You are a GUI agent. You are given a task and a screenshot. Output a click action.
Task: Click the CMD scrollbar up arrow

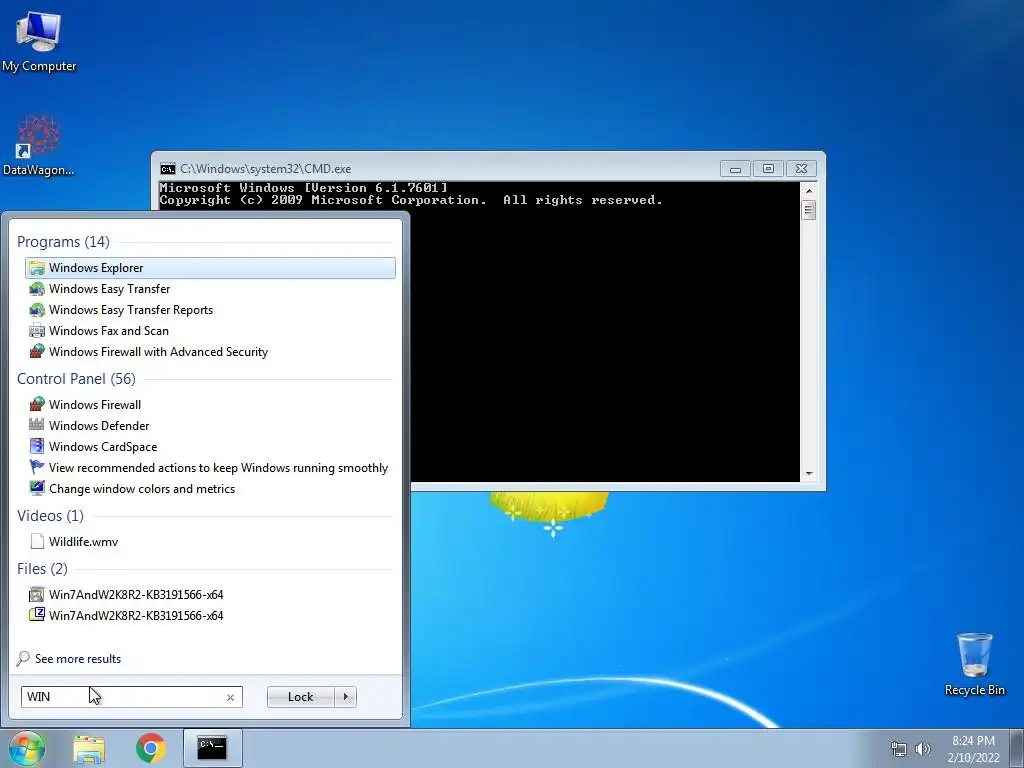809,191
